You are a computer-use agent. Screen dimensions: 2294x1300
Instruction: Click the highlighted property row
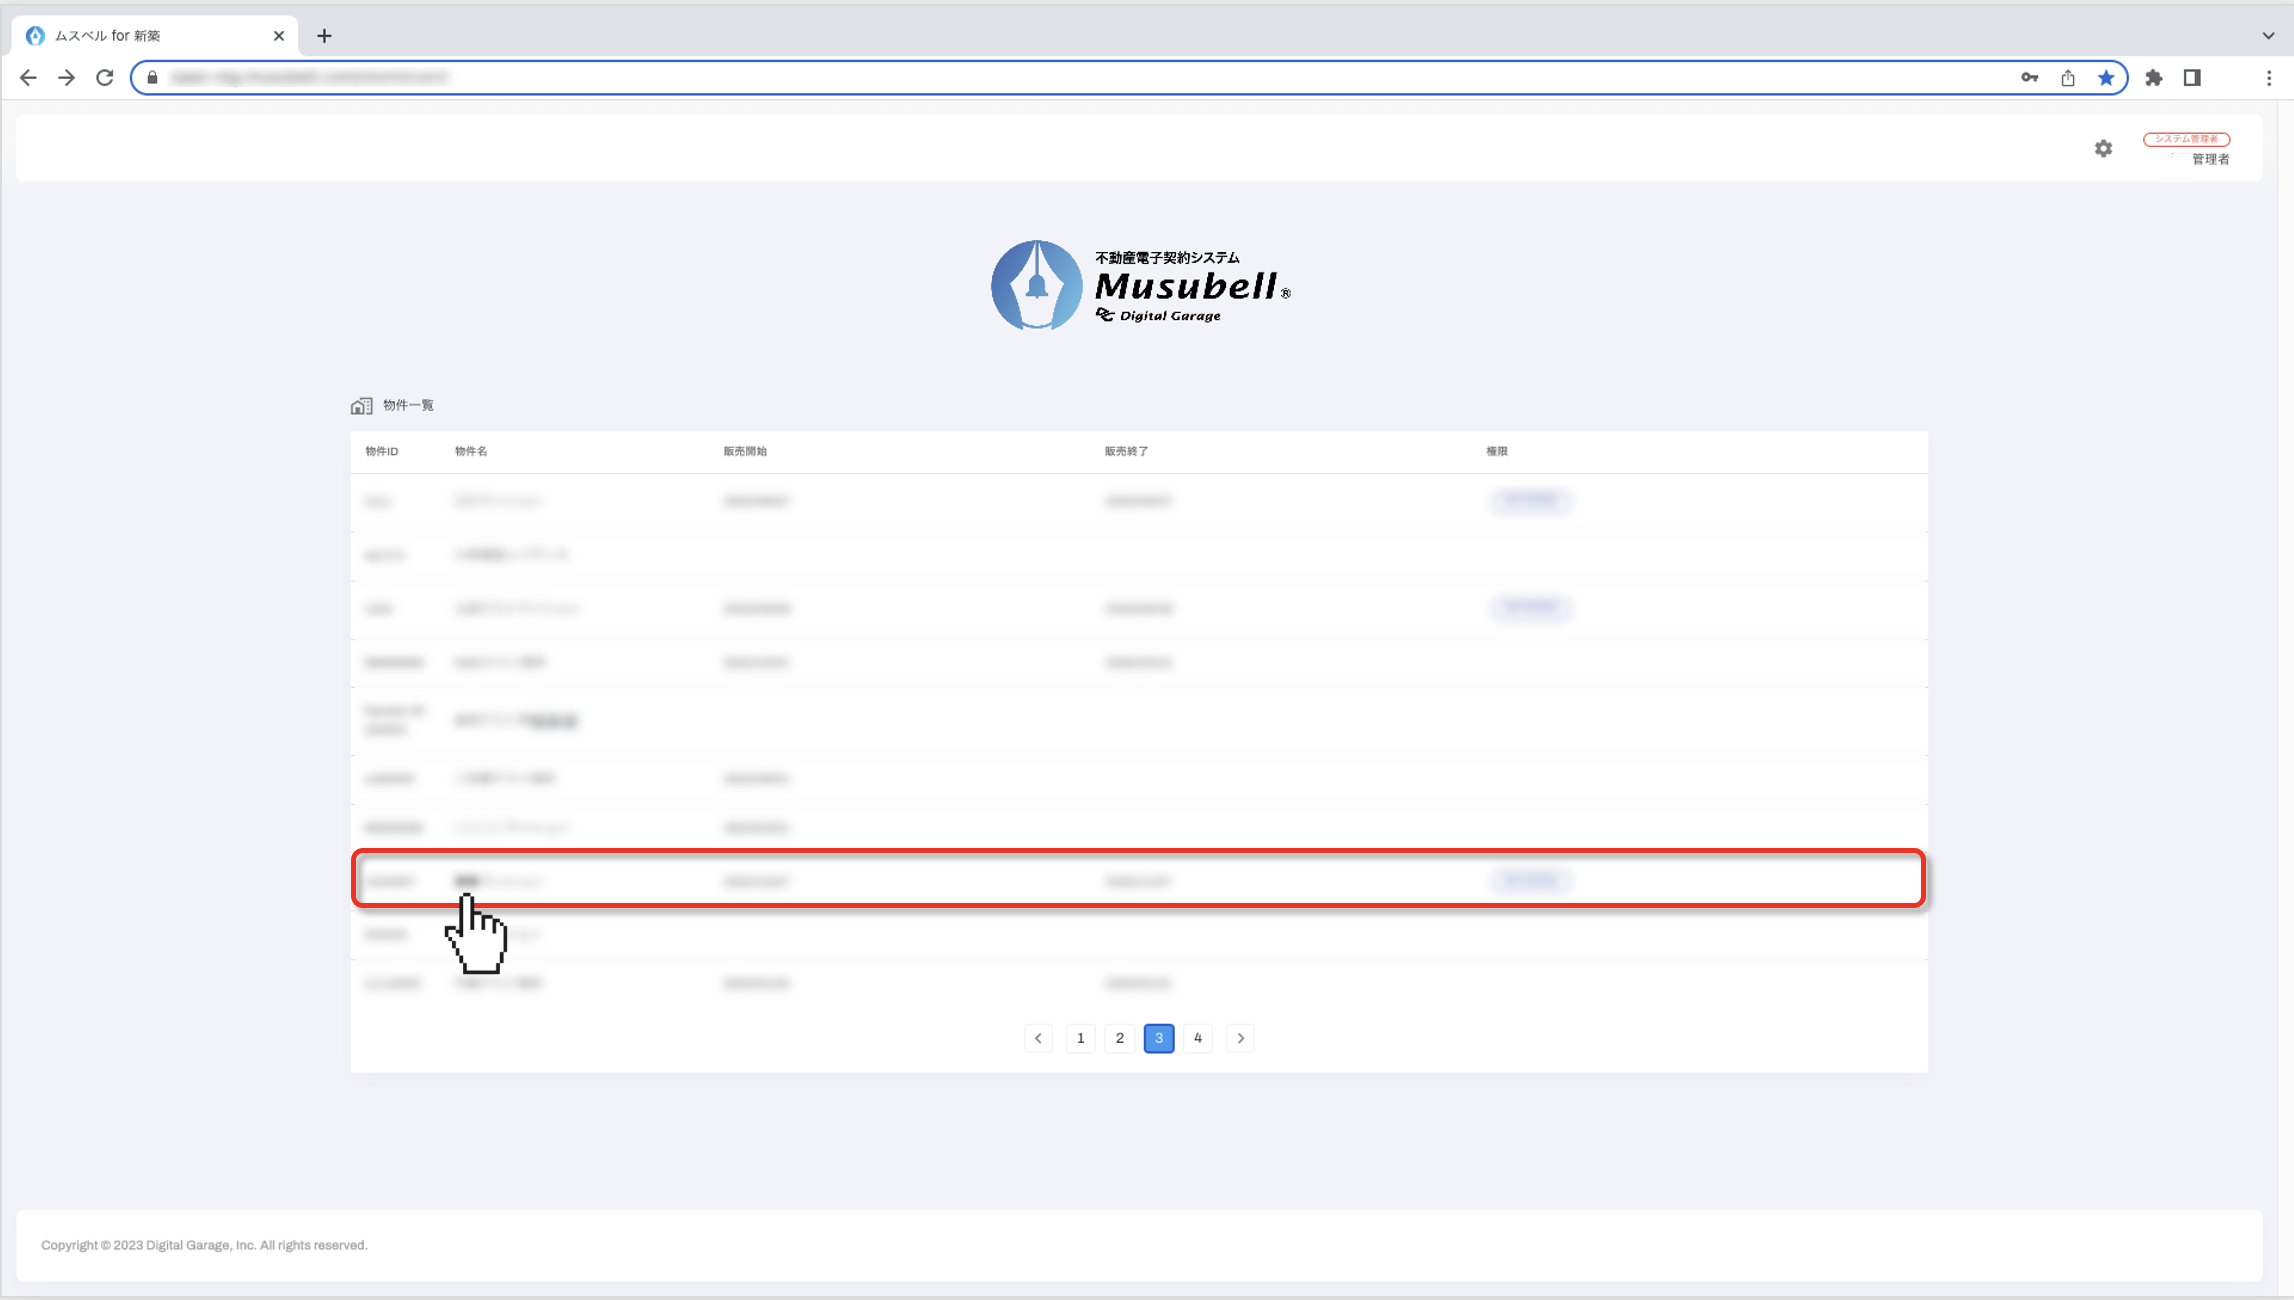coord(1138,880)
